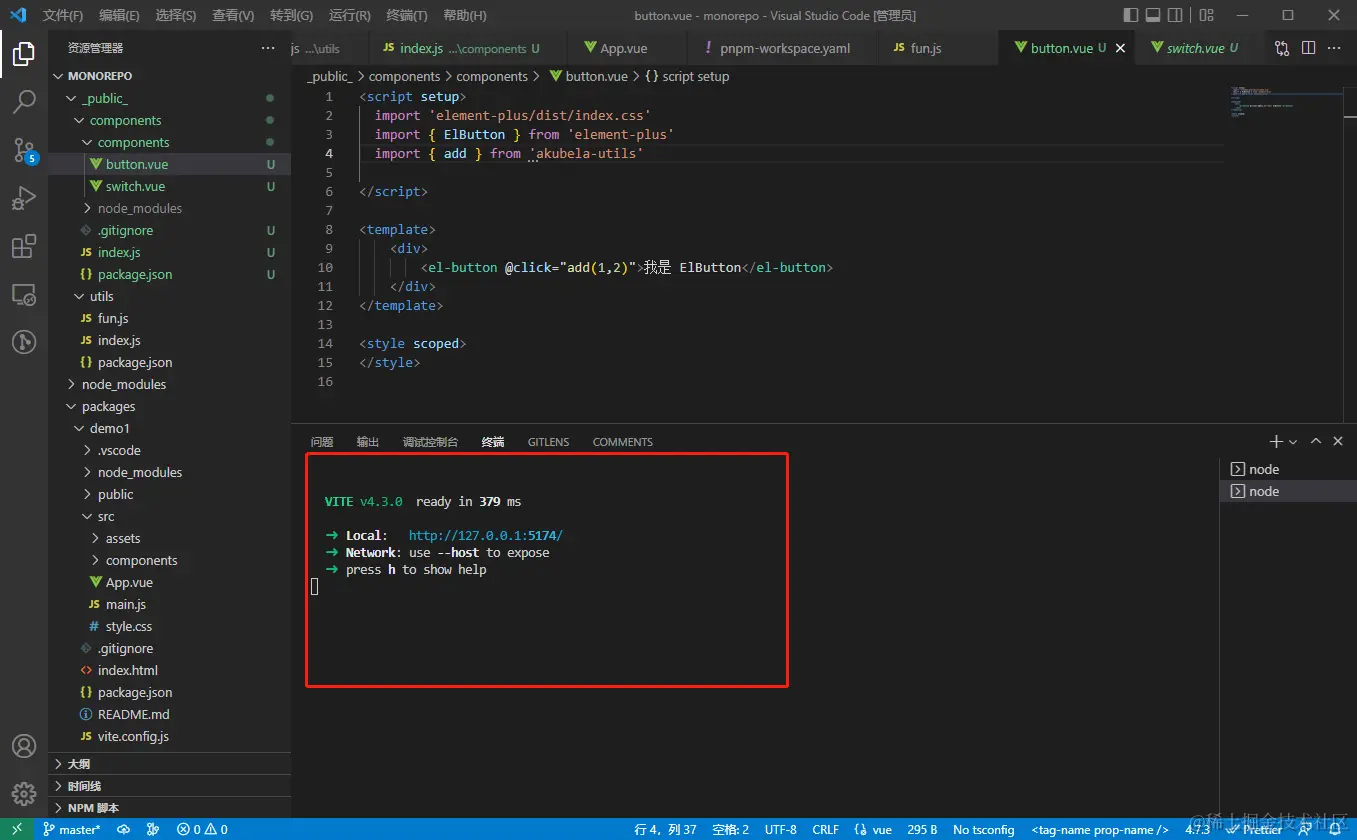
Task: Open vite.config.js in explorer
Action: click(x=132, y=736)
